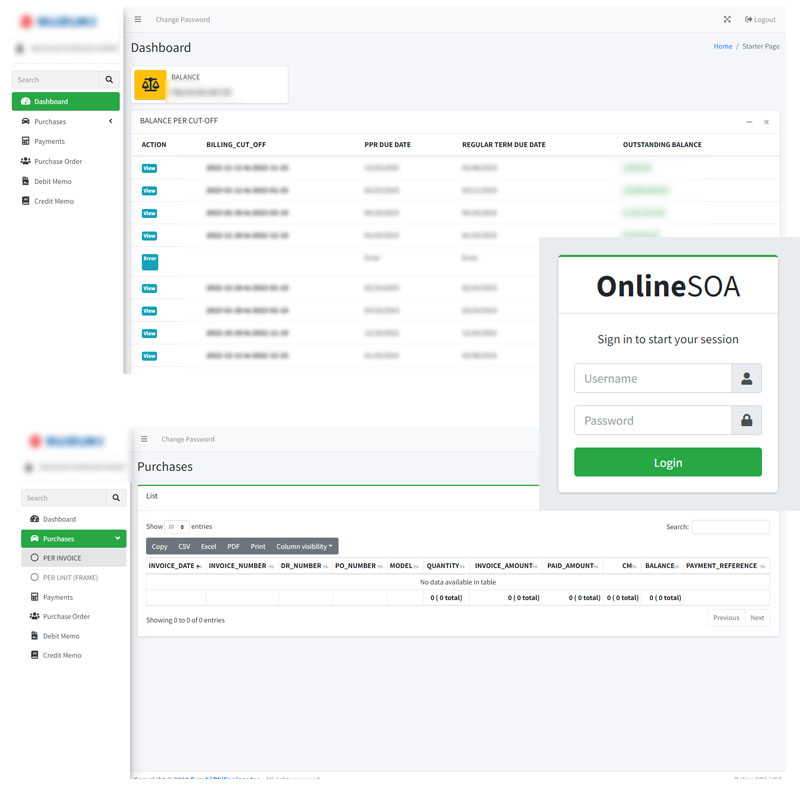Click the yellow balance scale icon
This screenshot has width=800, height=800.
click(x=151, y=85)
